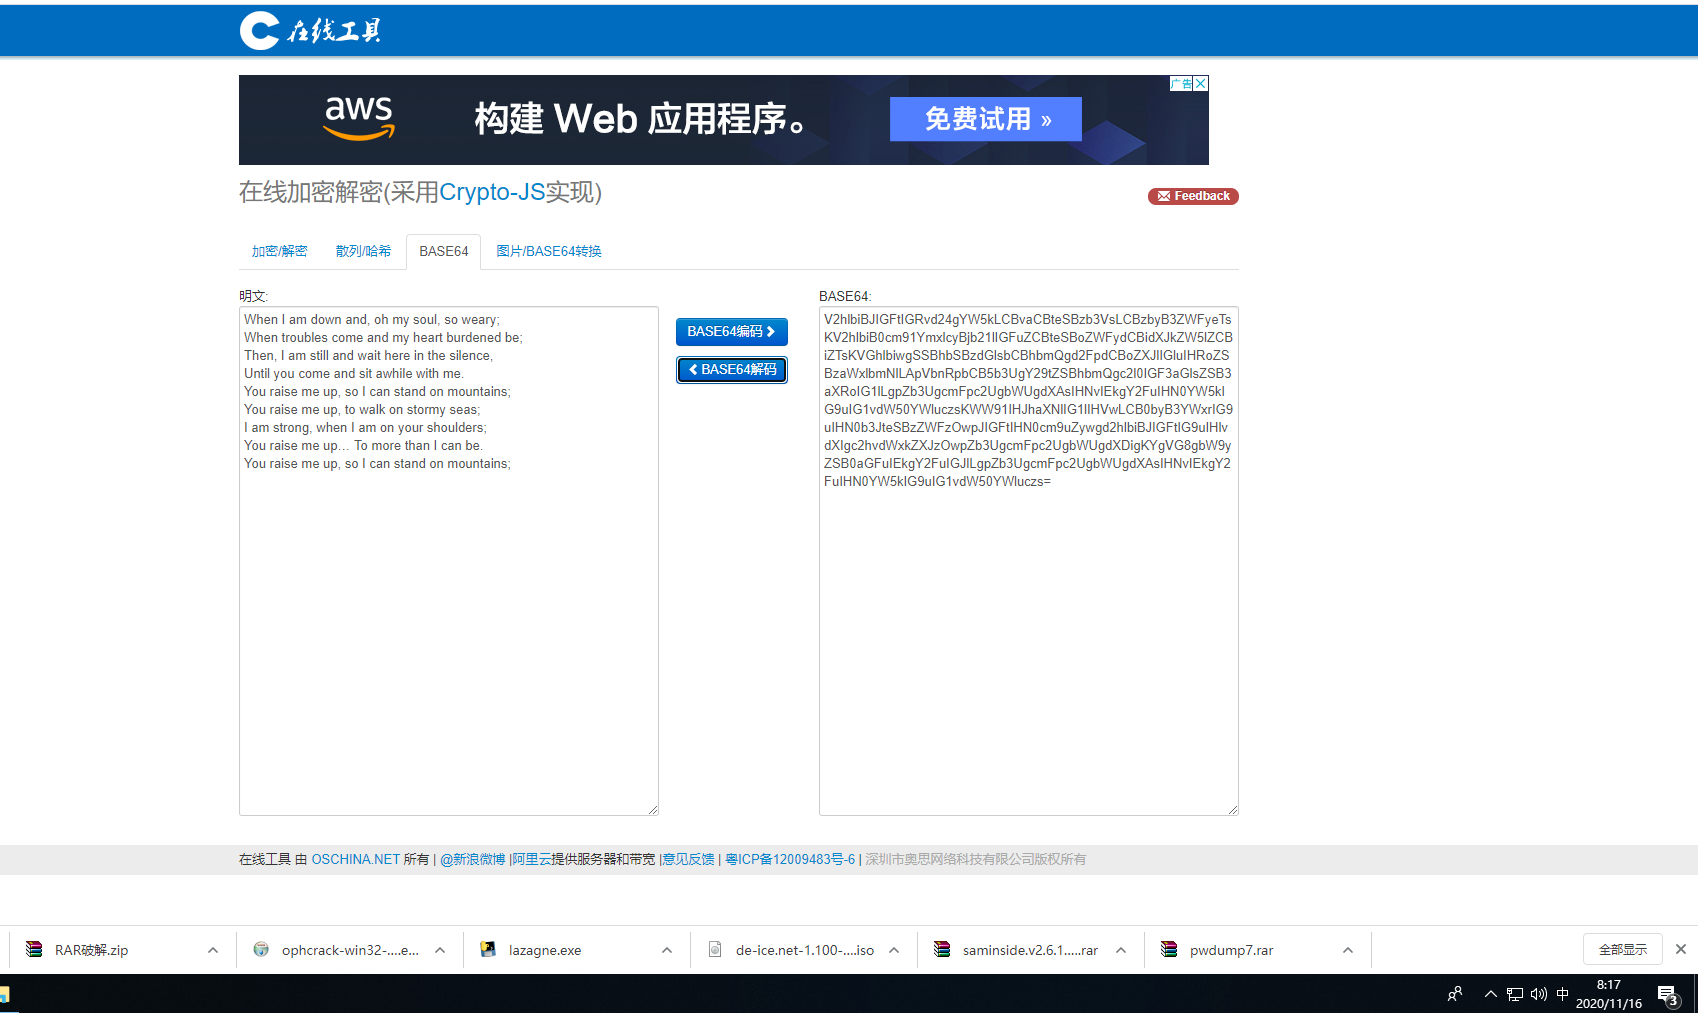This screenshot has height=1013, width=1698.
Task: Click the 'You raise me up… To more than I can be.' line
Action: click(x=364, y=446)
